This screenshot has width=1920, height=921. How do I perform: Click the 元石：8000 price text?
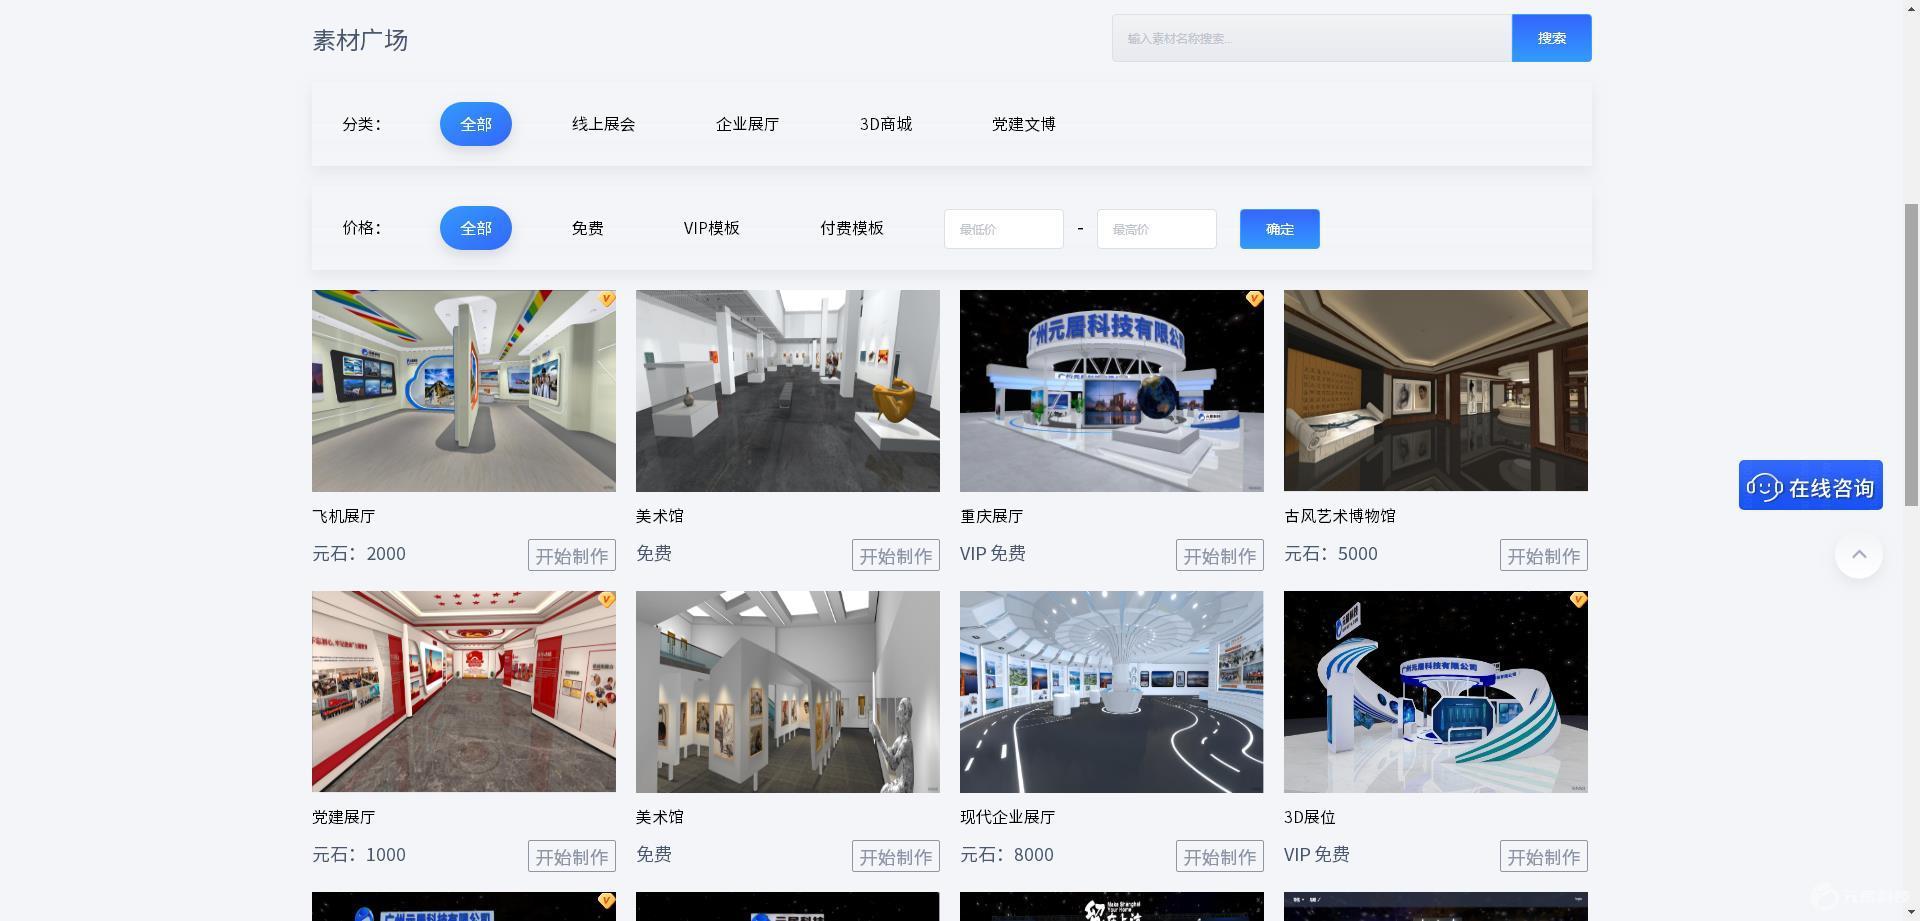coord(1007,855)
